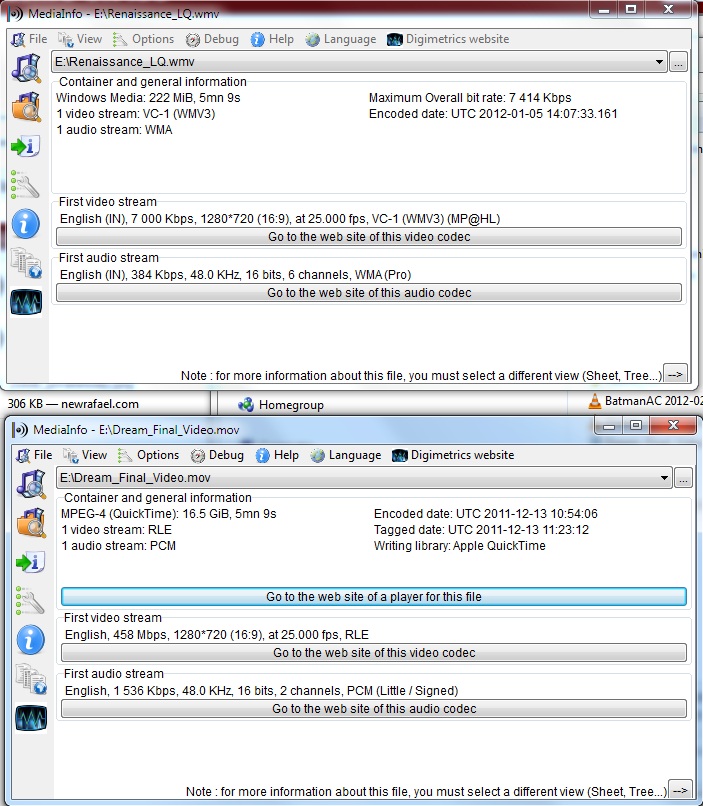The width and height of the screenshot is (703, 806).
Task: Open File menu in Renaissance_LQ.wmv window
Action: (29, 39)
